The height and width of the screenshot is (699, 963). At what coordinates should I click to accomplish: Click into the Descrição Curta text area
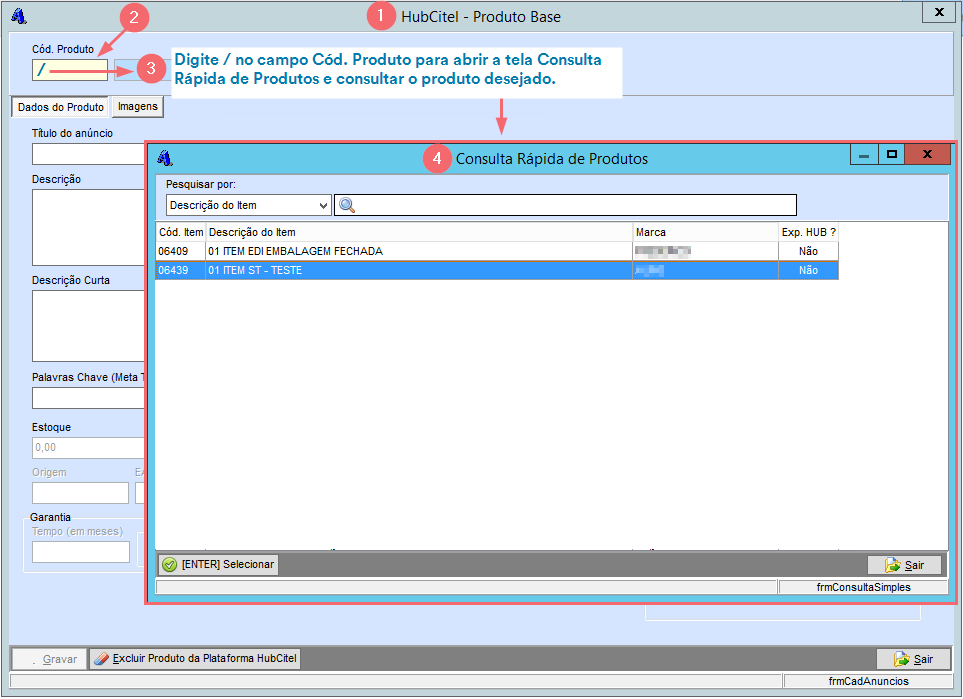click(x=88, y=326)
